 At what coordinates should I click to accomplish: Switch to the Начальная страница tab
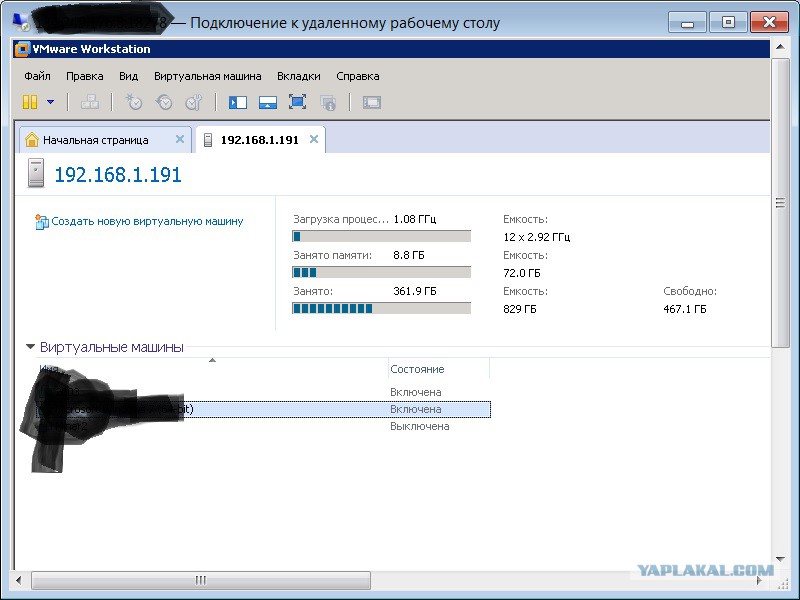105,140
